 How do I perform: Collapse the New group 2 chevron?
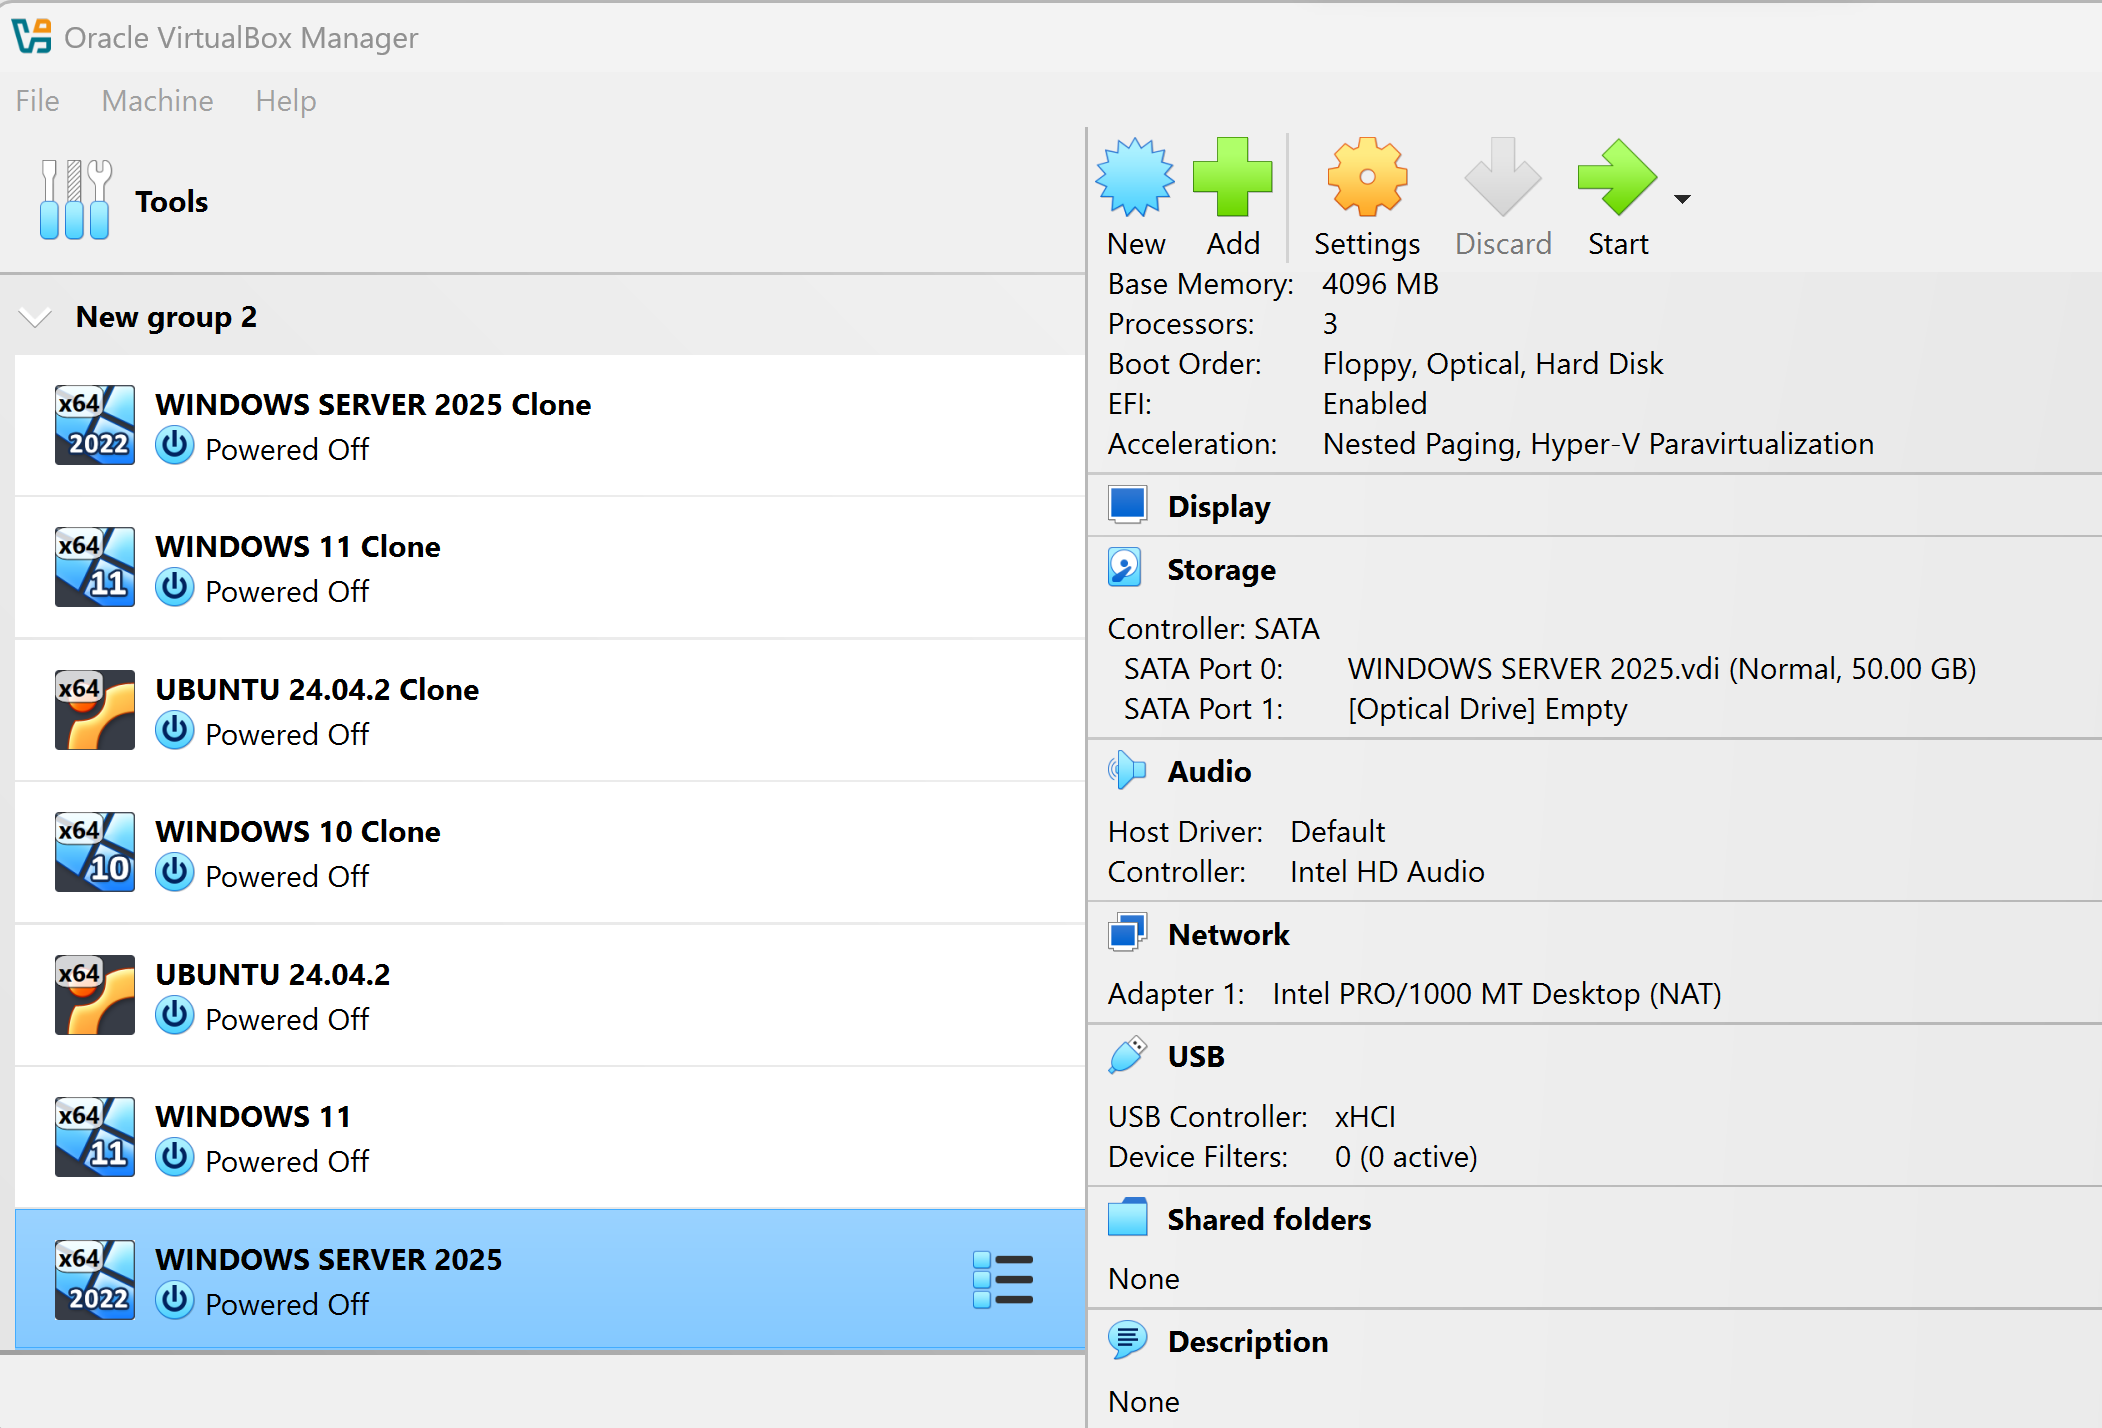[35, 318]
